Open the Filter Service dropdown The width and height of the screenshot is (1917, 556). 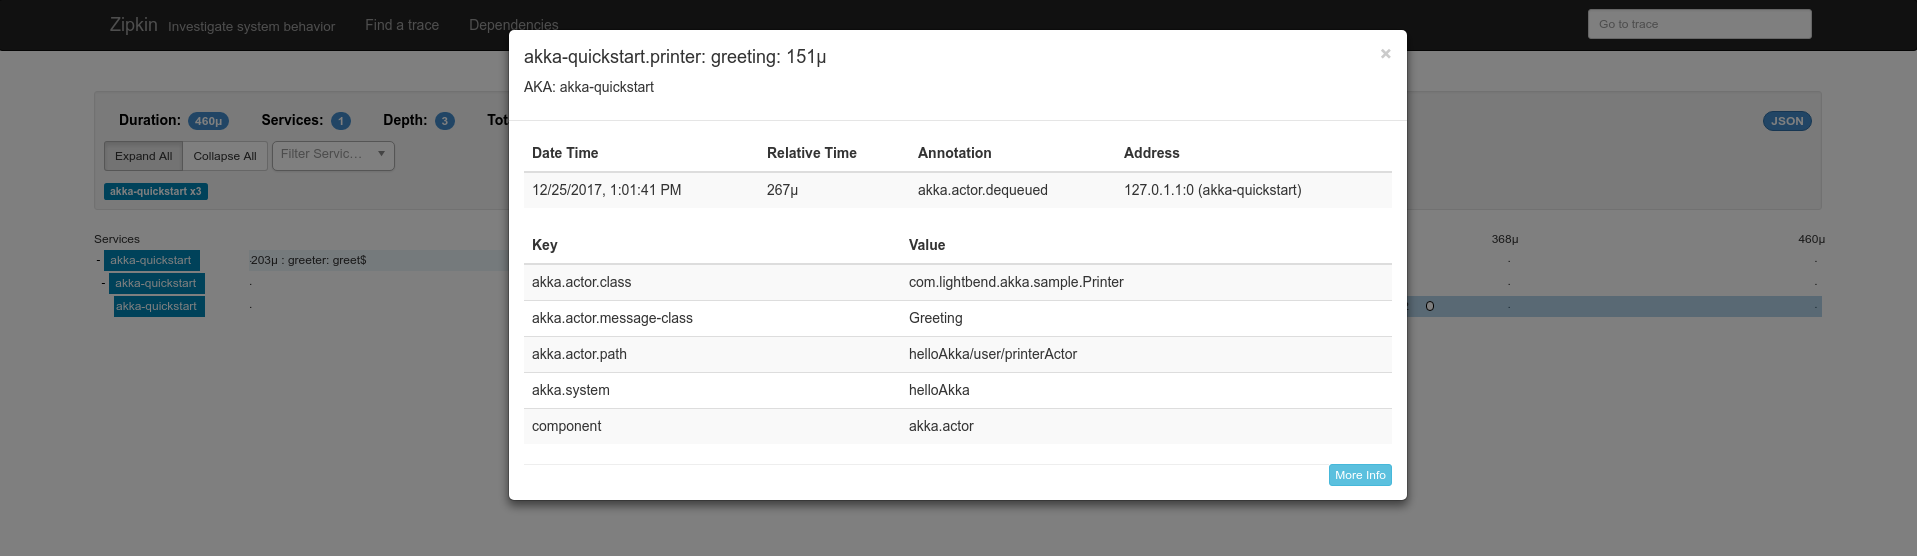(x=333, y=155)
